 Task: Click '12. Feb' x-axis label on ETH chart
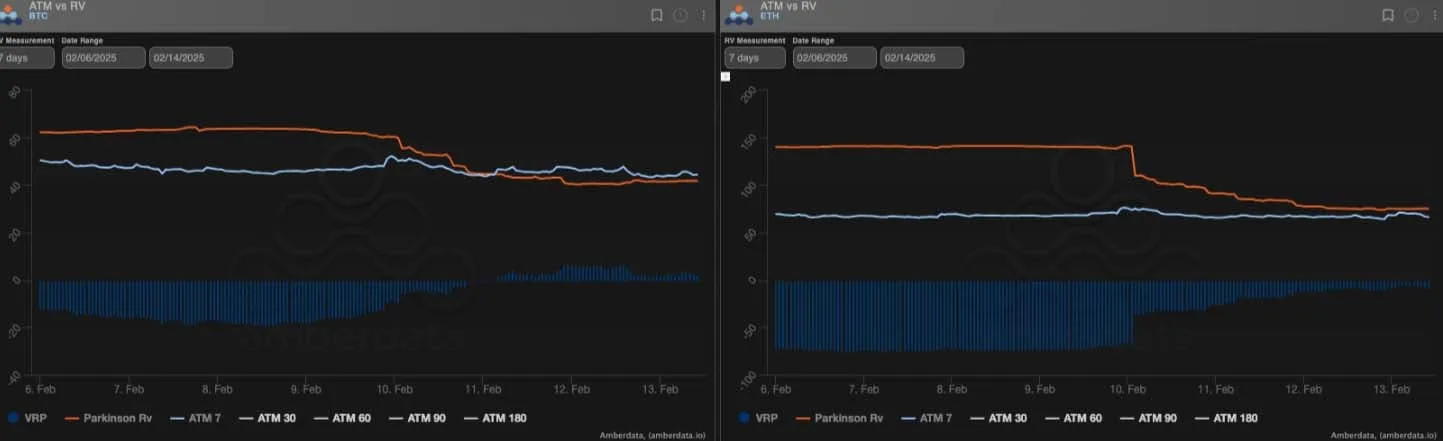[1303, 388]
